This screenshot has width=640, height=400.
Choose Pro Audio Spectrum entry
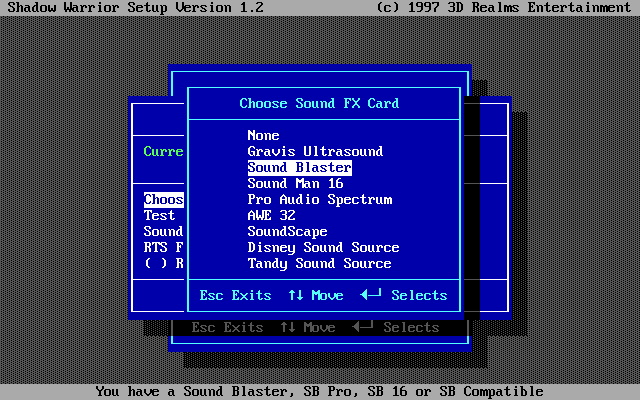[320, 199]
